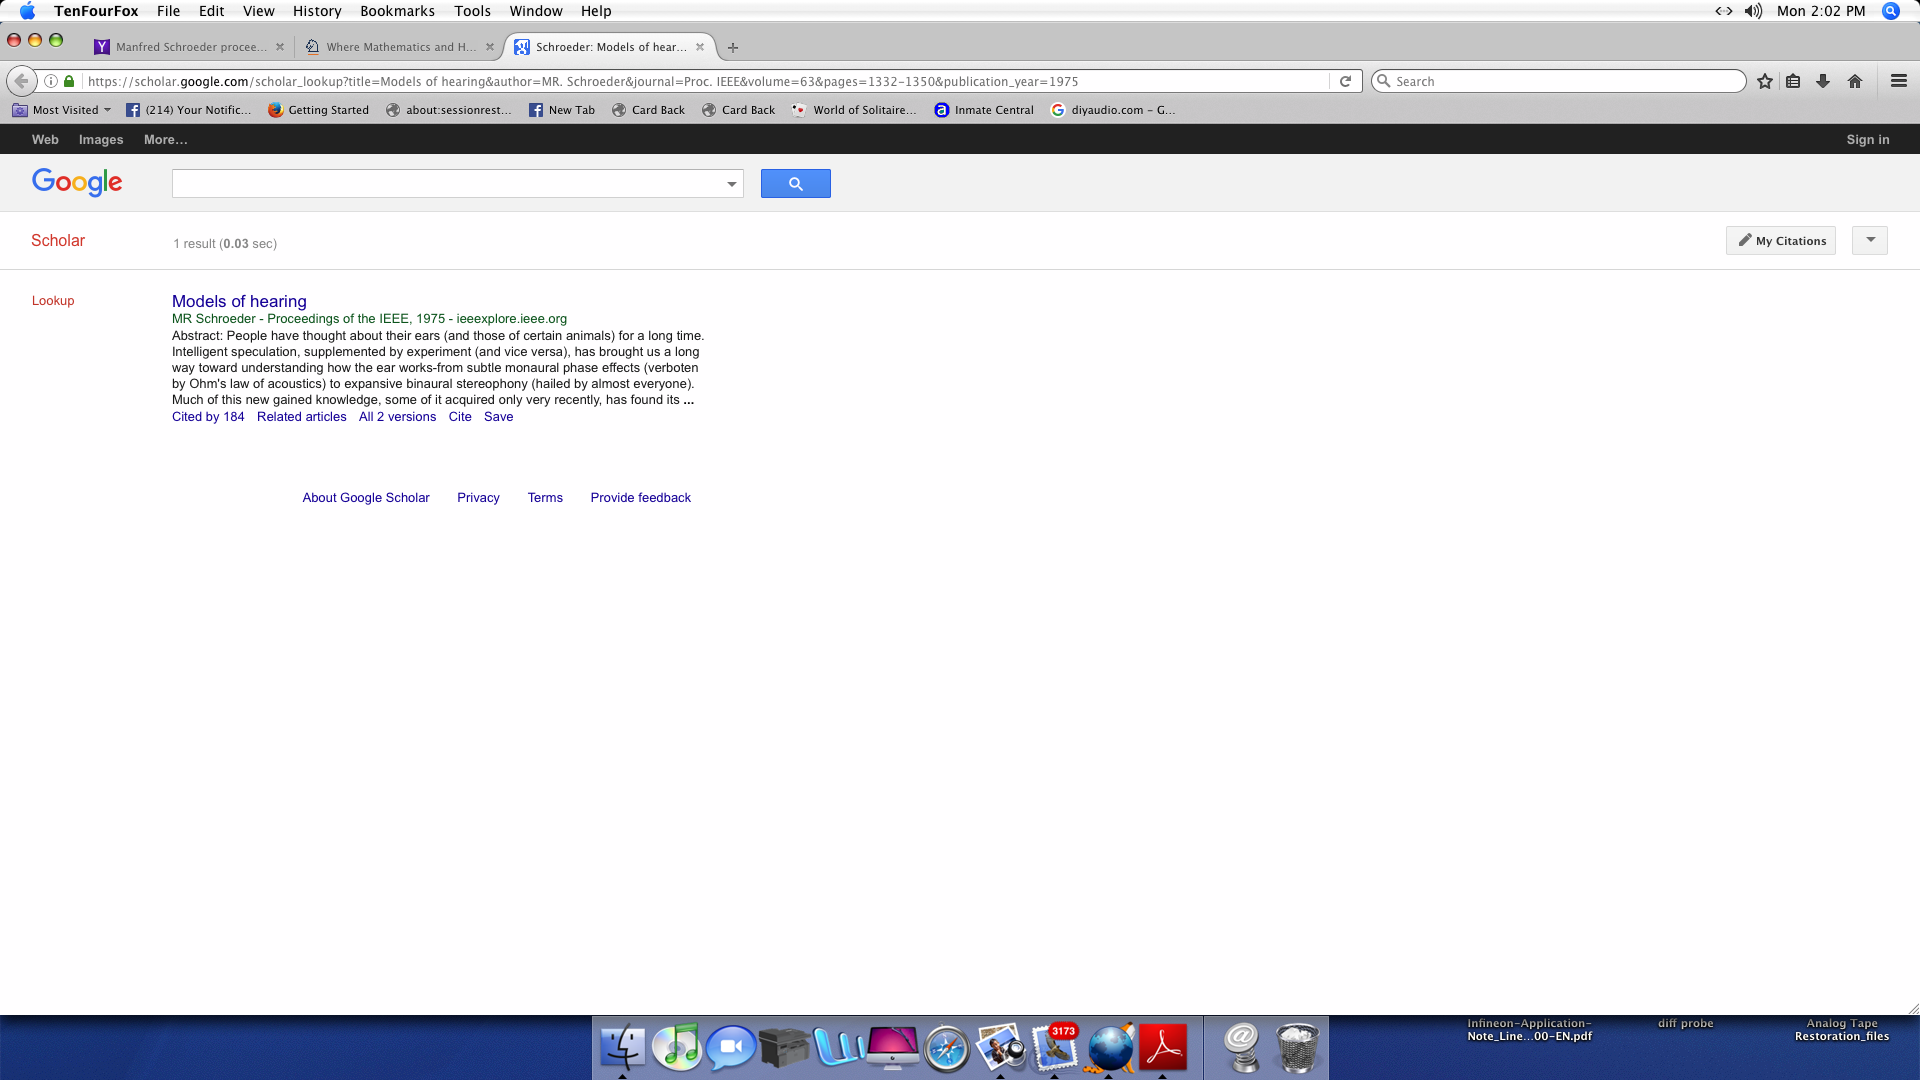Bookmark this page with the star icon
1920x1080 pixels.
1765,81
